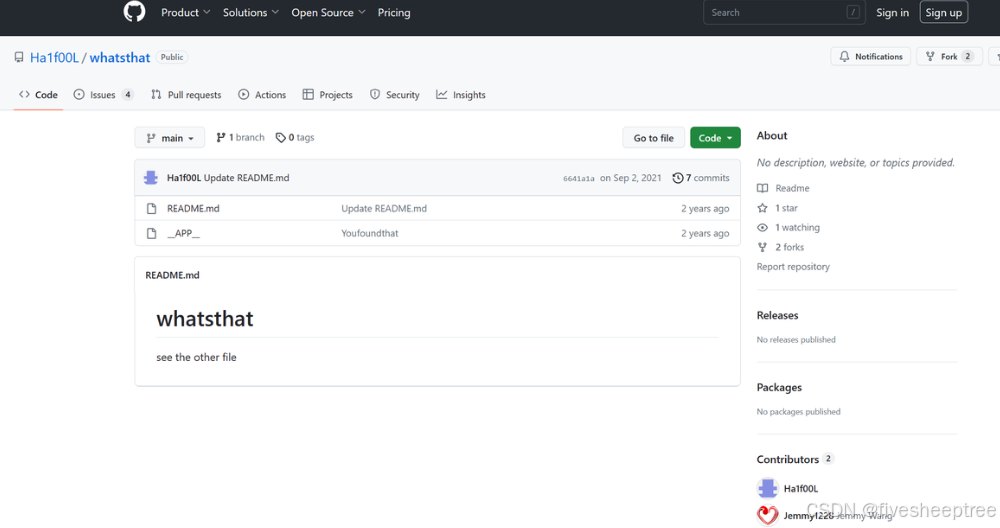Expand the Open Source menu

point(328,12)
